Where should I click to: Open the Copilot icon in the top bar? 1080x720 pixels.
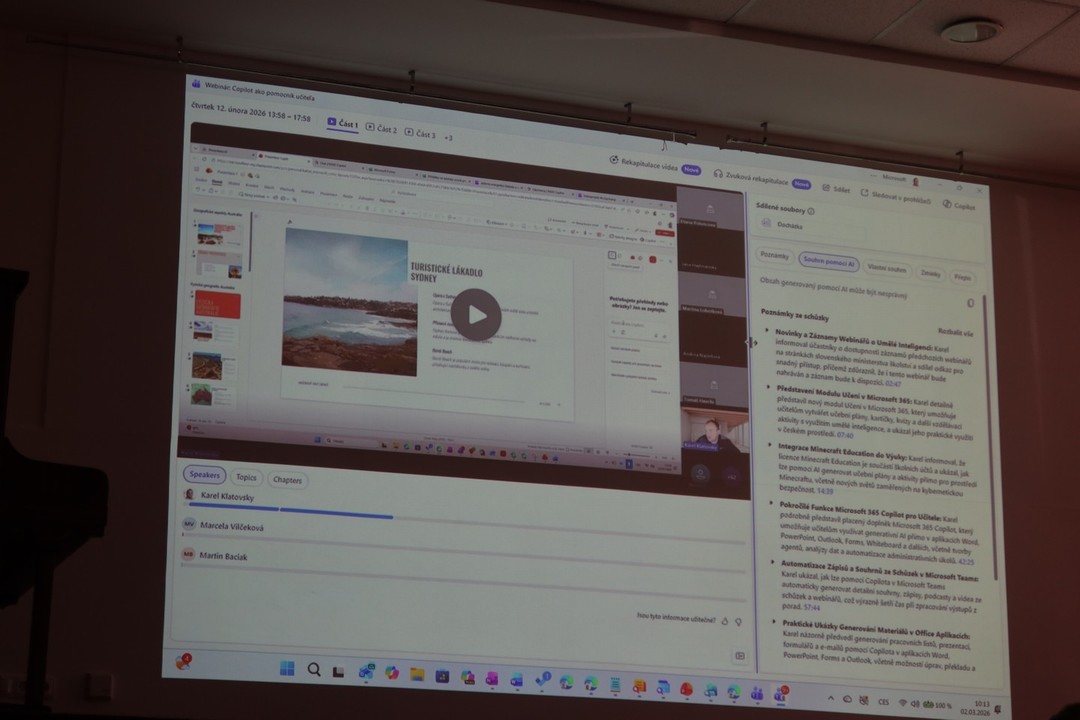point(946,204)
